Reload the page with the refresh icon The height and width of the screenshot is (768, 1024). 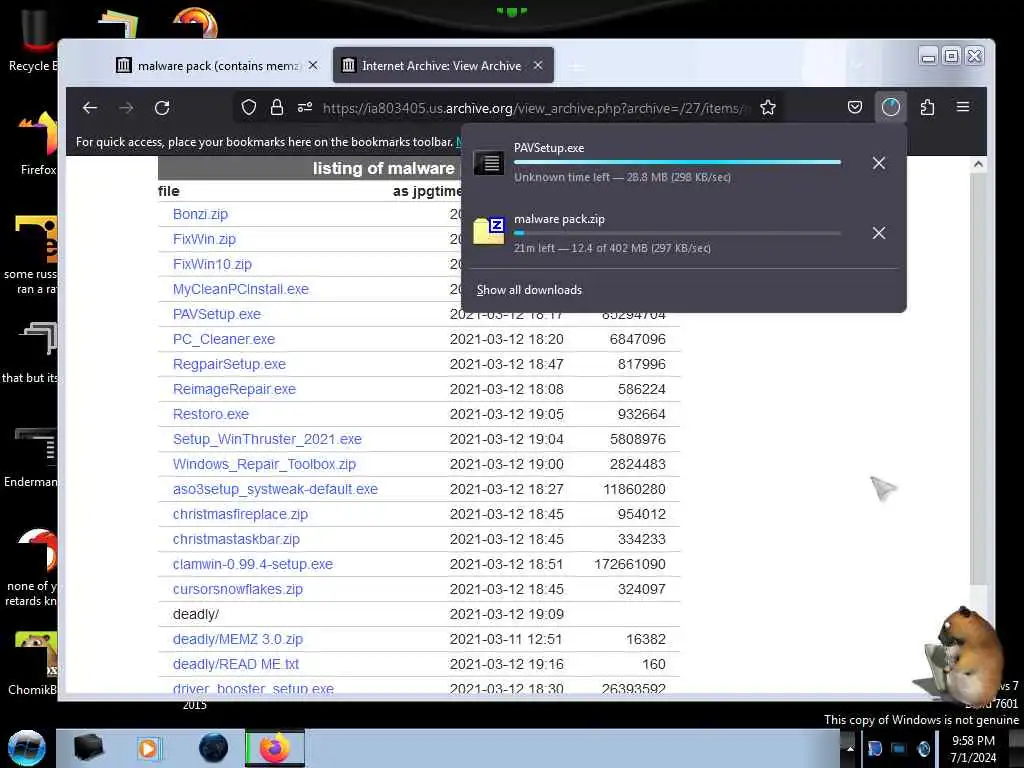tap(162, 108)
